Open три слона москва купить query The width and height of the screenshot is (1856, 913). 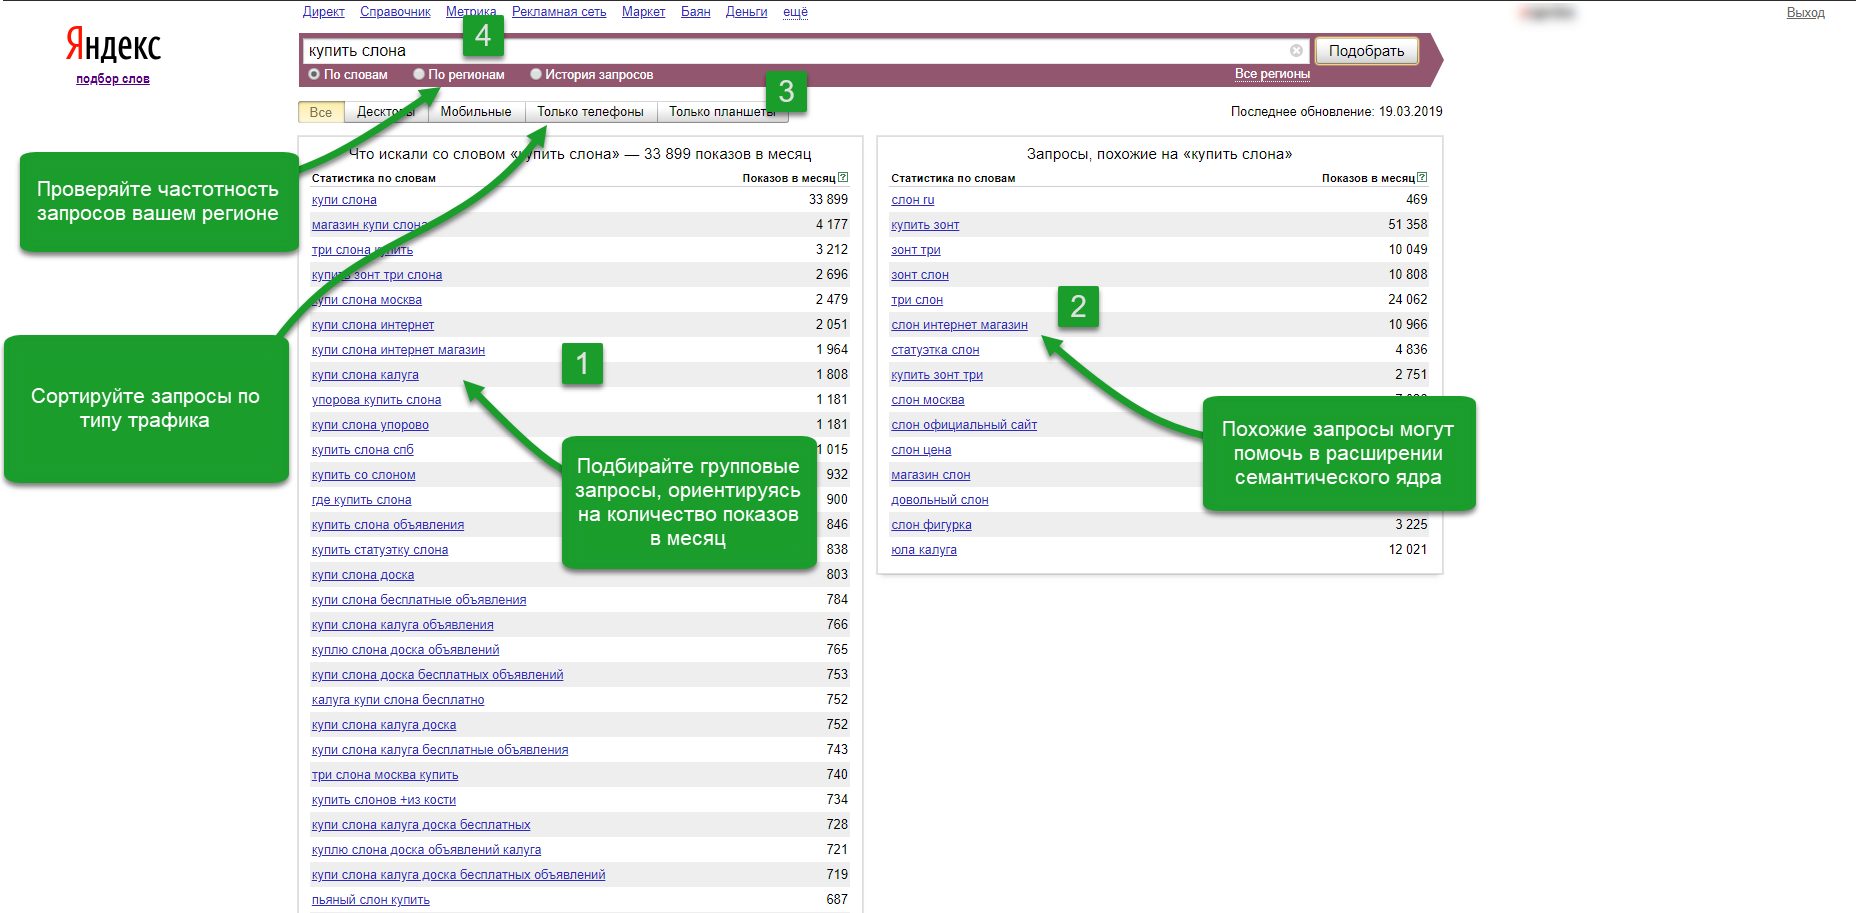click(385, 775)
